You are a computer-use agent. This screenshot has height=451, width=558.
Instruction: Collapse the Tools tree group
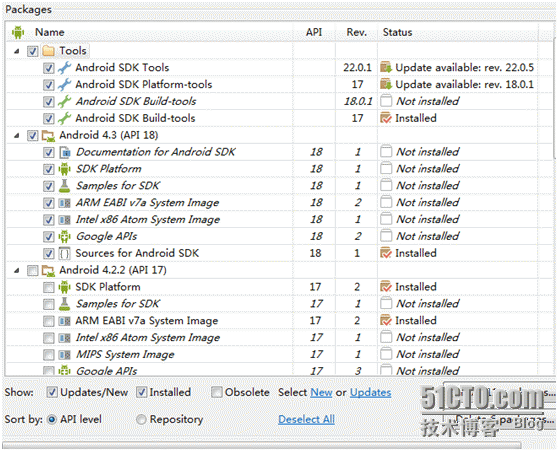[x=16, y=51]
